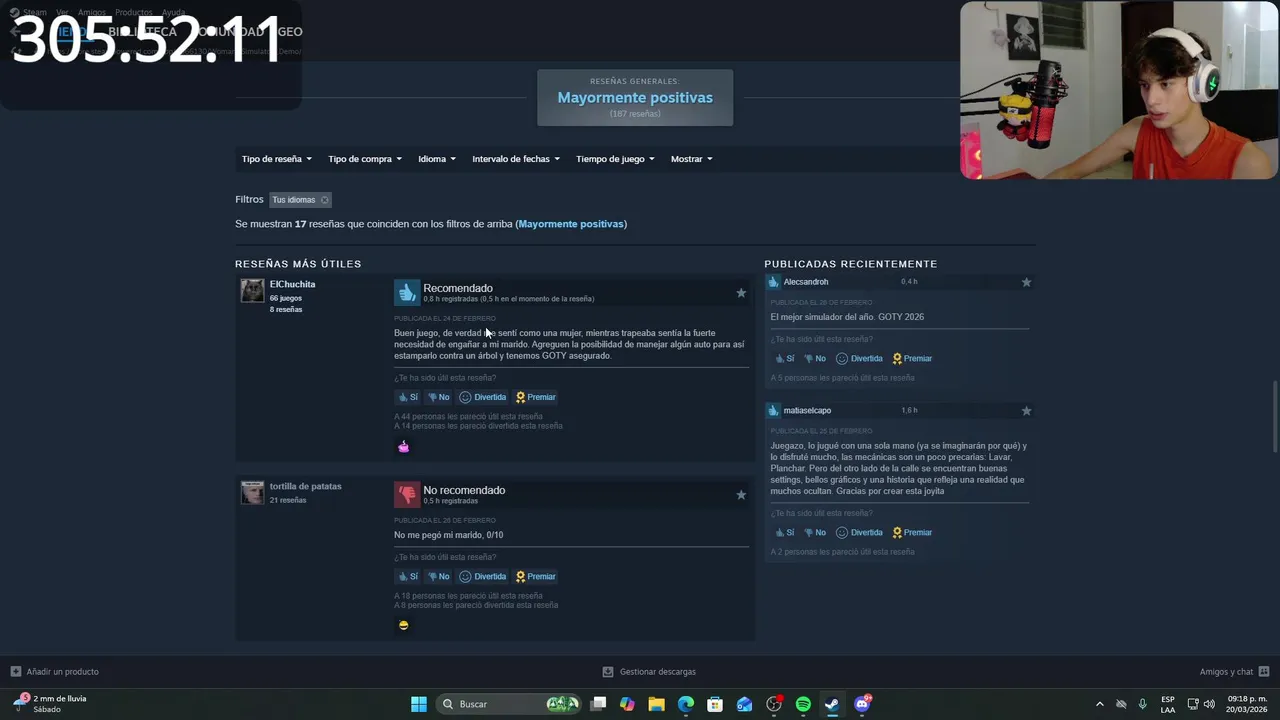Mark matiaselcapo's review as Divertida
This screenshot has height=720, width=1280.
(859, 532)
